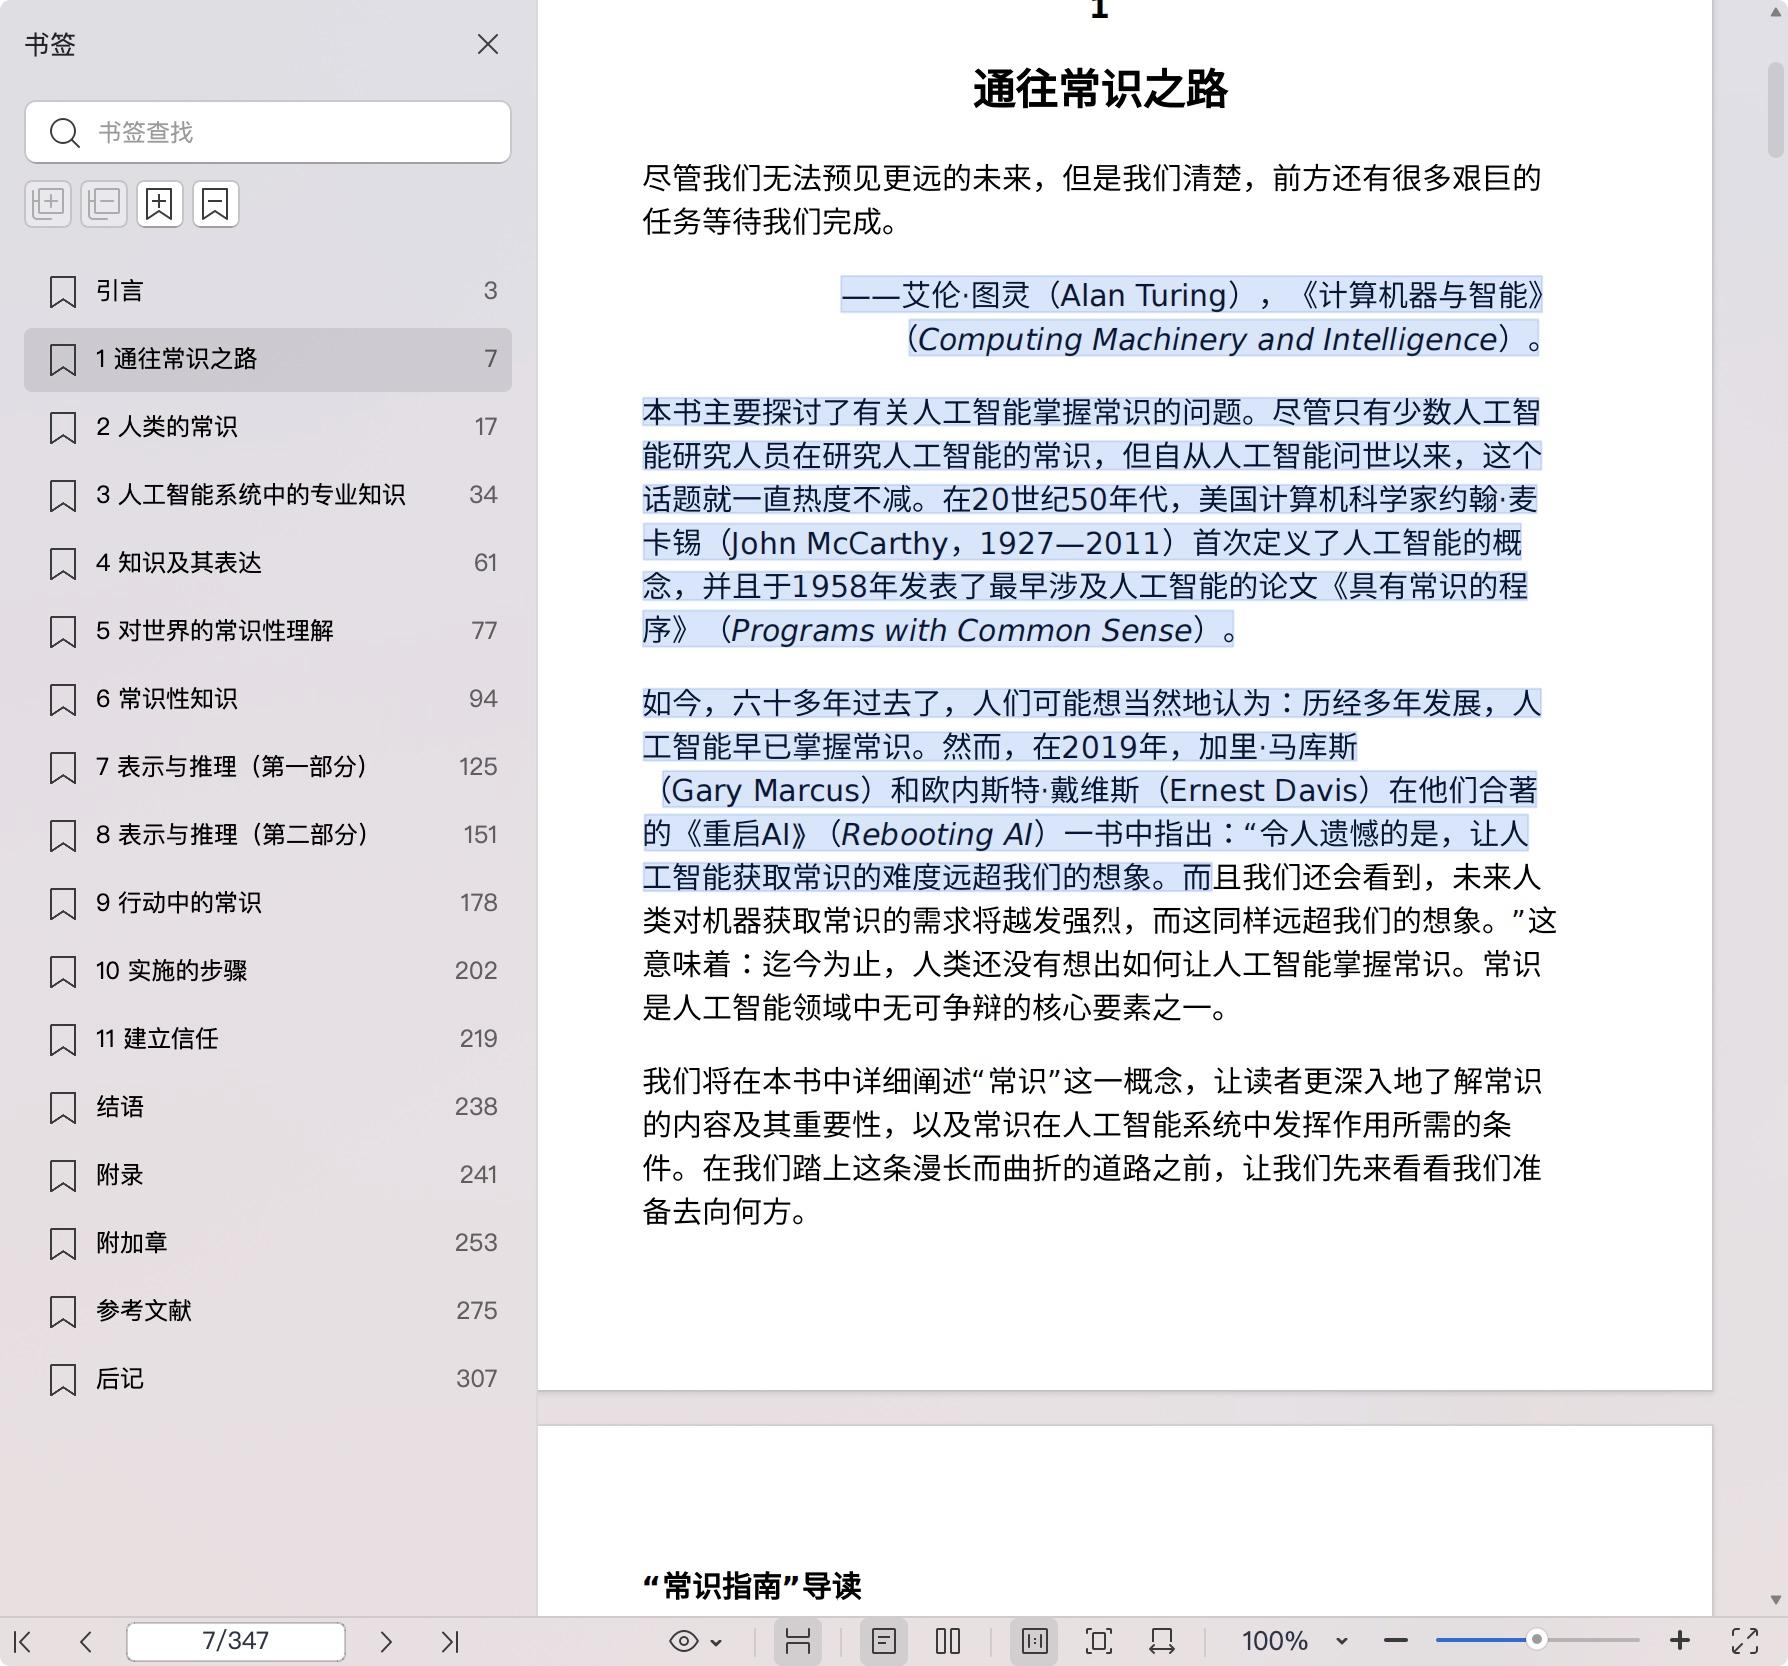Go to bookmark 11 建立信任
The height and width of the screenshot is (1666, 1788).
(x=268, y=1039)
